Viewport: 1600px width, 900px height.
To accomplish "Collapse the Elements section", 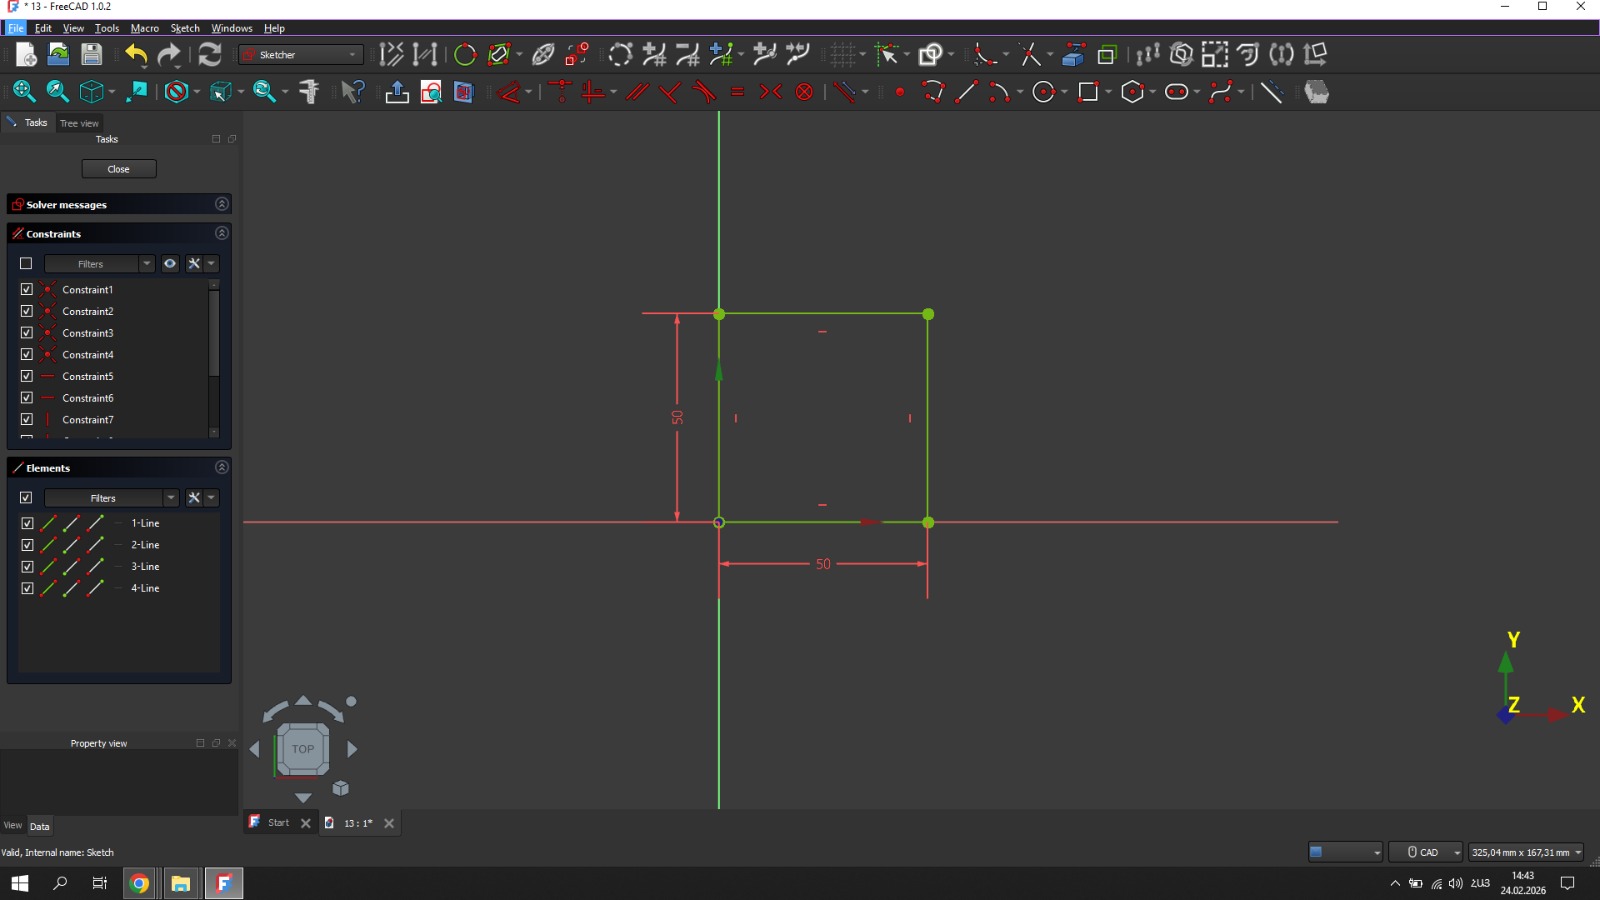I will pos(222,467).
